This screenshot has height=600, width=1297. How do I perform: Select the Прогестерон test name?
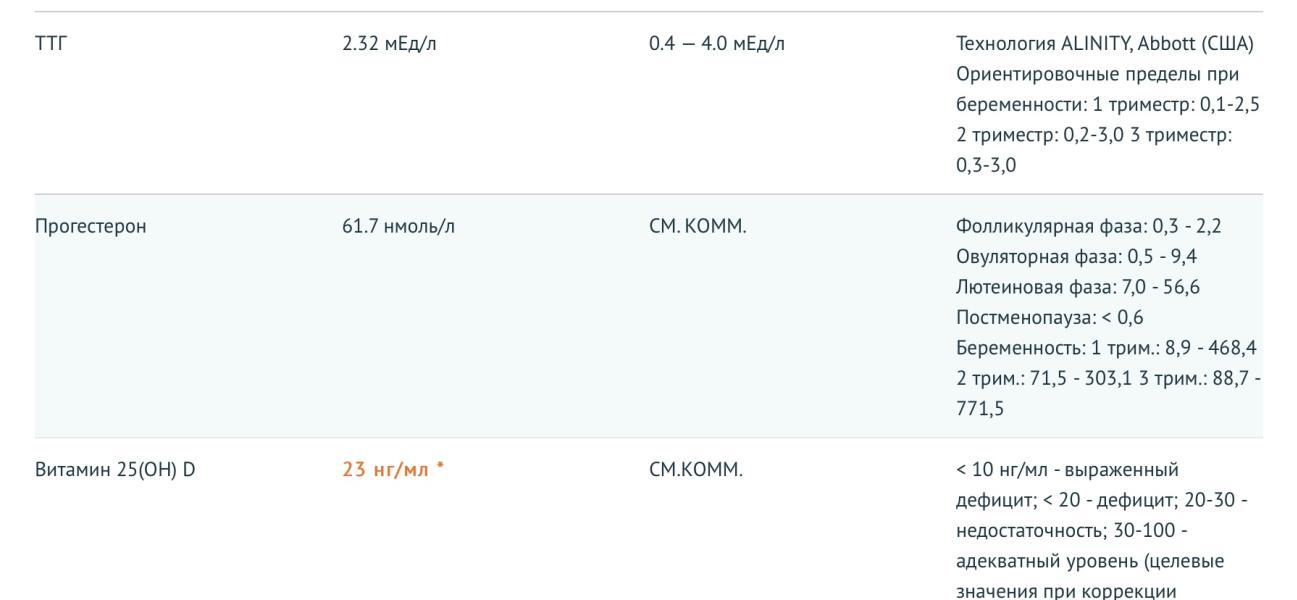point(90,227)
